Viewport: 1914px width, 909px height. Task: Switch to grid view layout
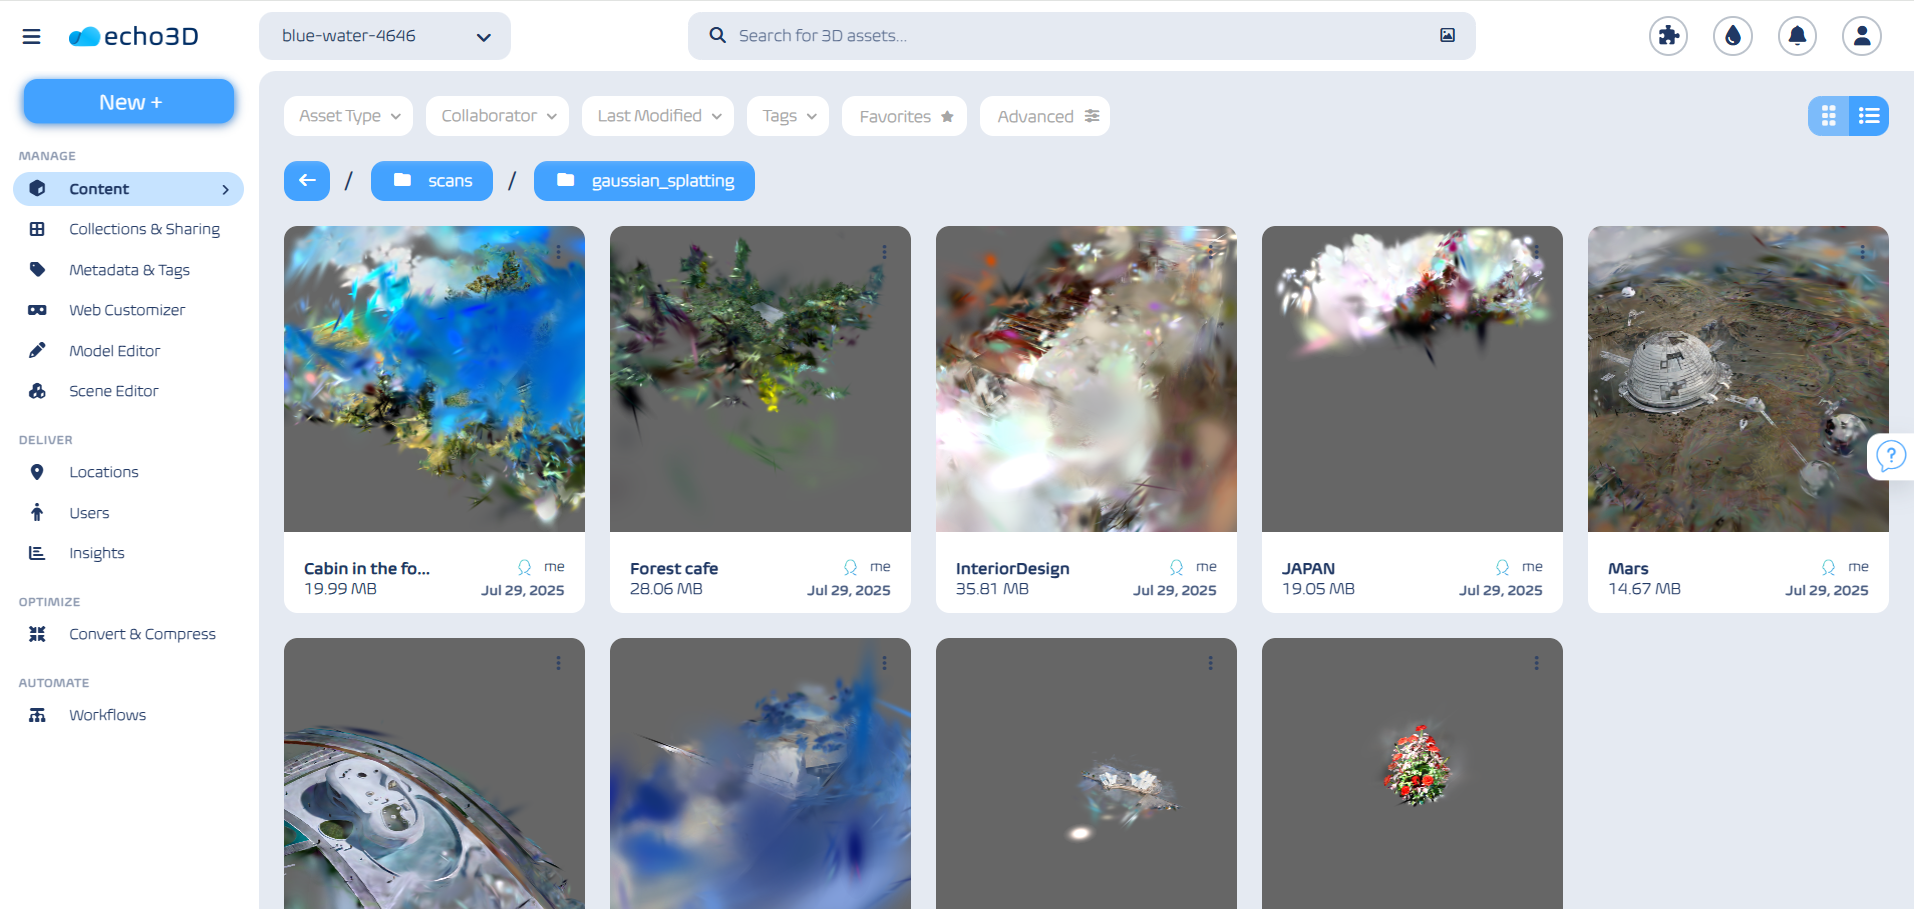tap(1829, 115)
